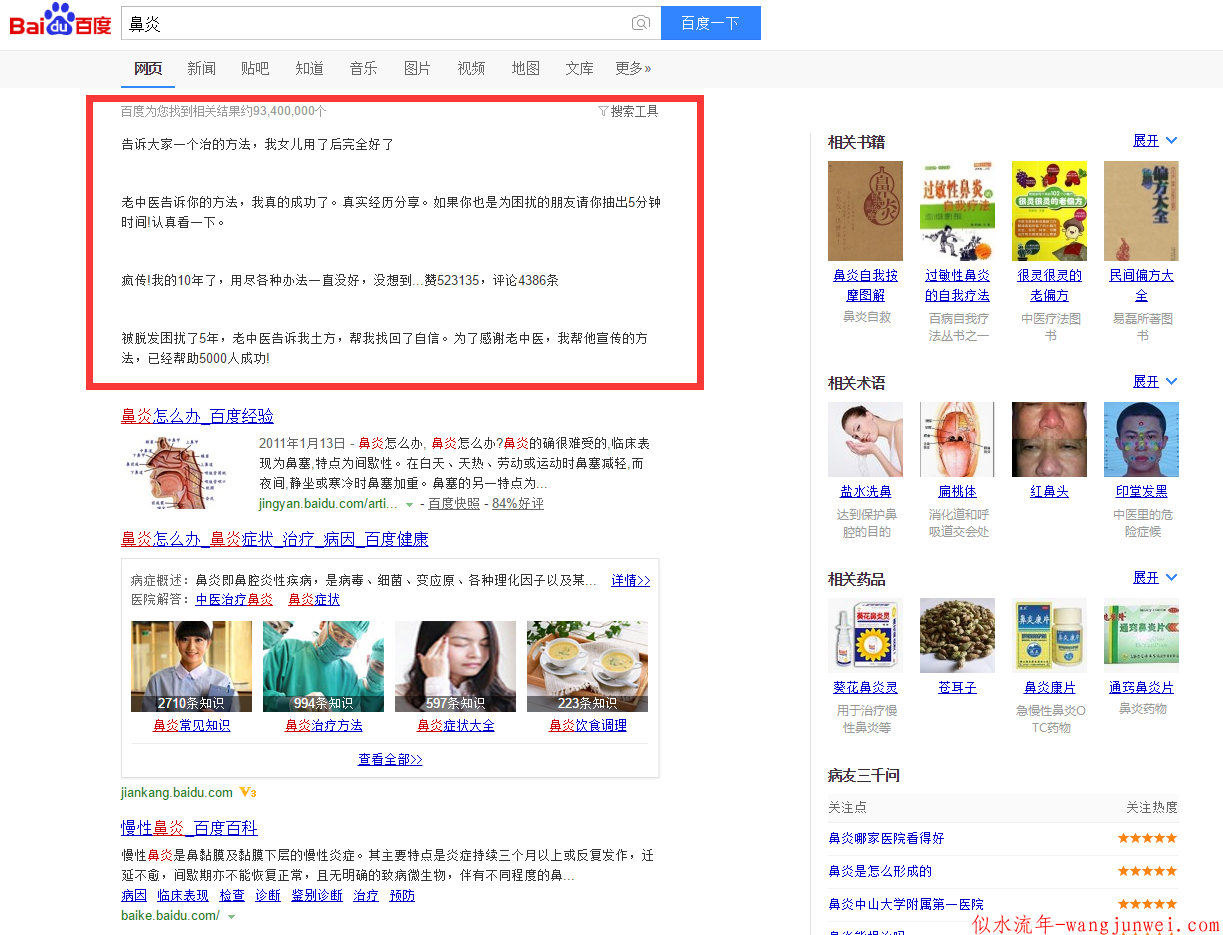Click the 百度一下 search button
Image resolution: width=1223 pixels, height=935 pixels.
pyautogui.click(x=710, y=23)
